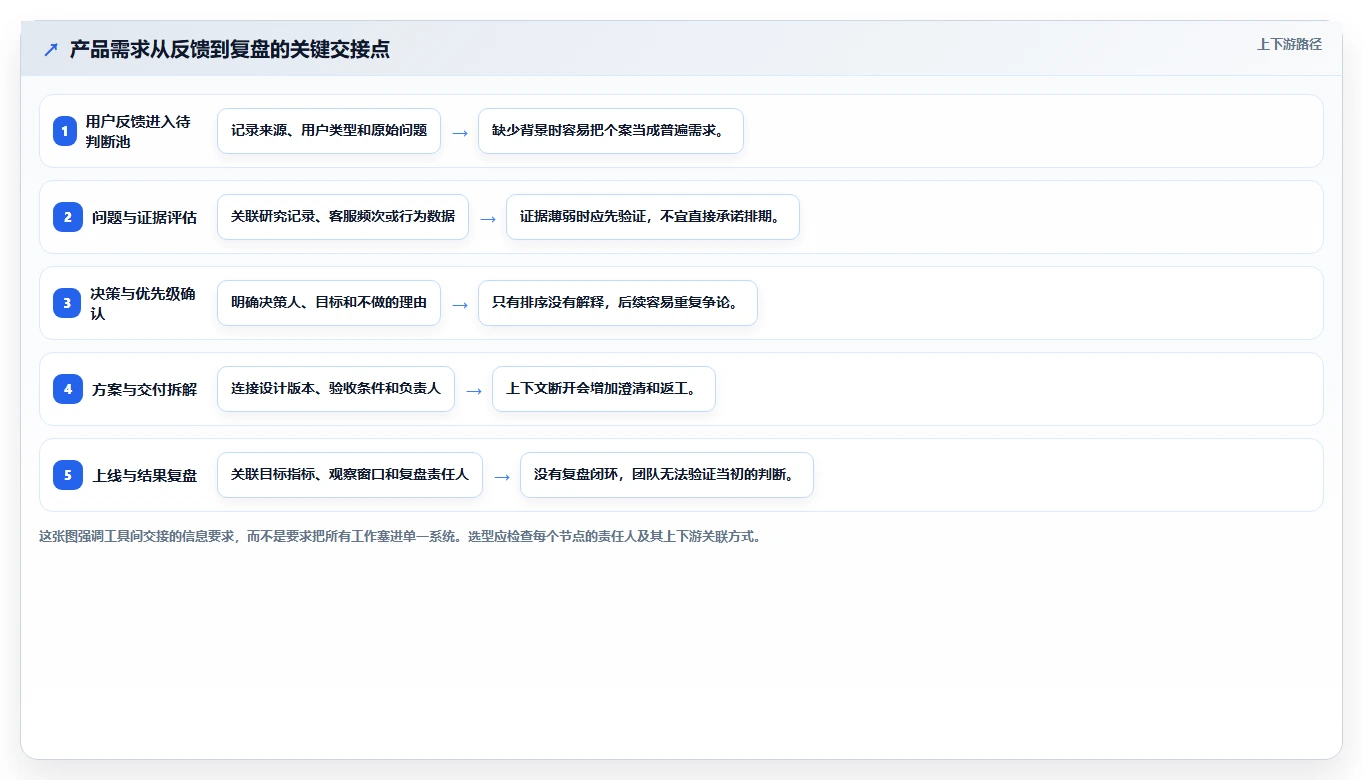Select step badge number 5
Image resolution: width=1363 pixels, height=780 pixels.
[68, 475]
